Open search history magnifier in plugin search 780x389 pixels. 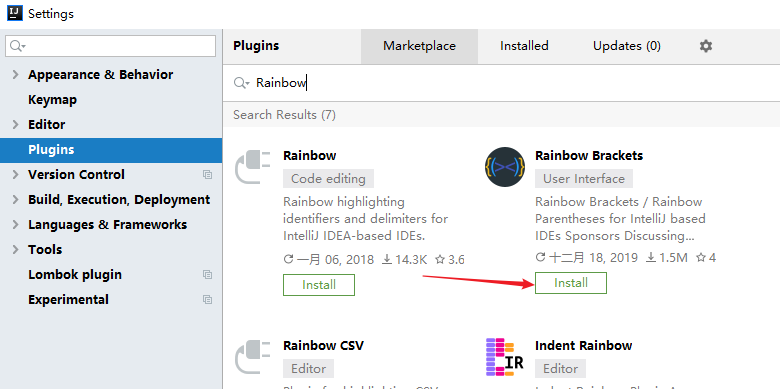[x=241, y=83]
